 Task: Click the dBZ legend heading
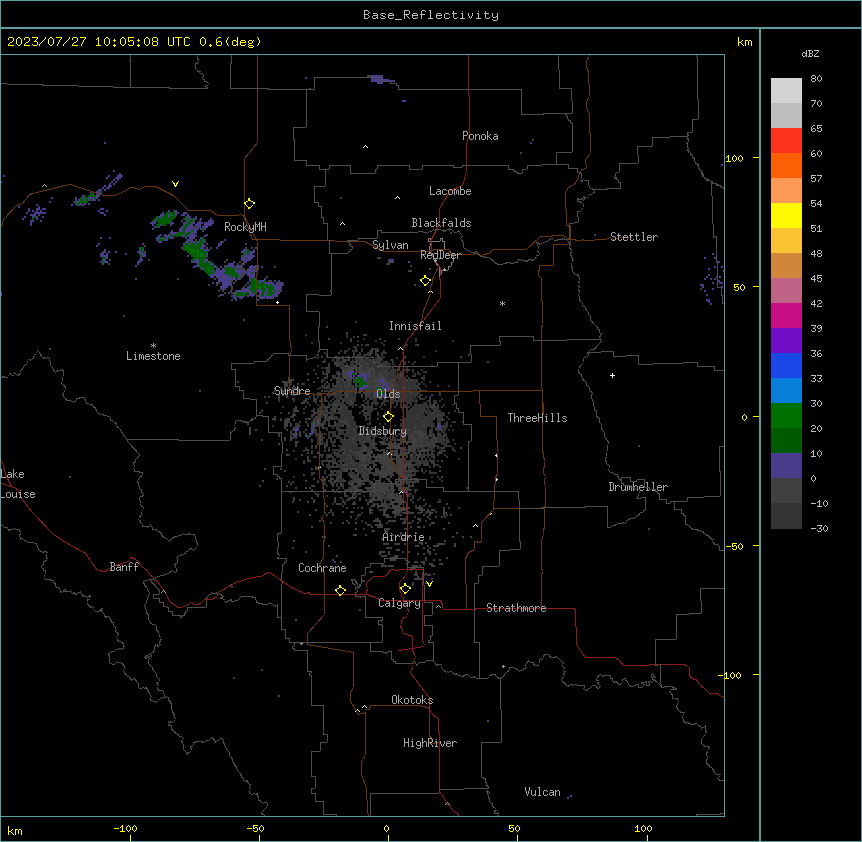tap(810, 54)
